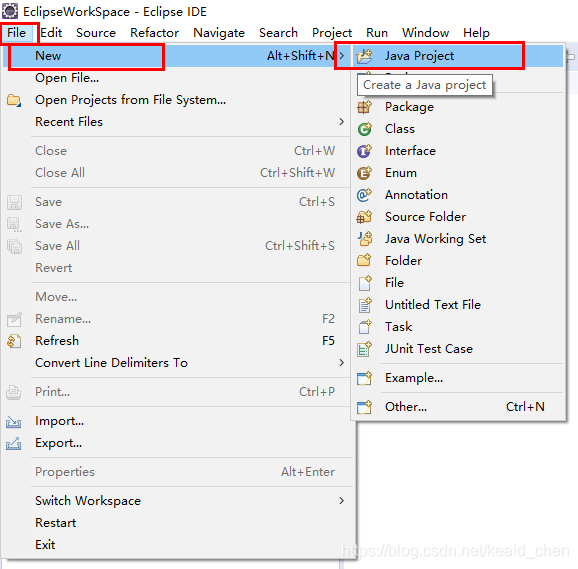Image resolution: width=578 pixels, height=569 pixels.
Task: Click the Import icon
Action: tap(14, 421)
